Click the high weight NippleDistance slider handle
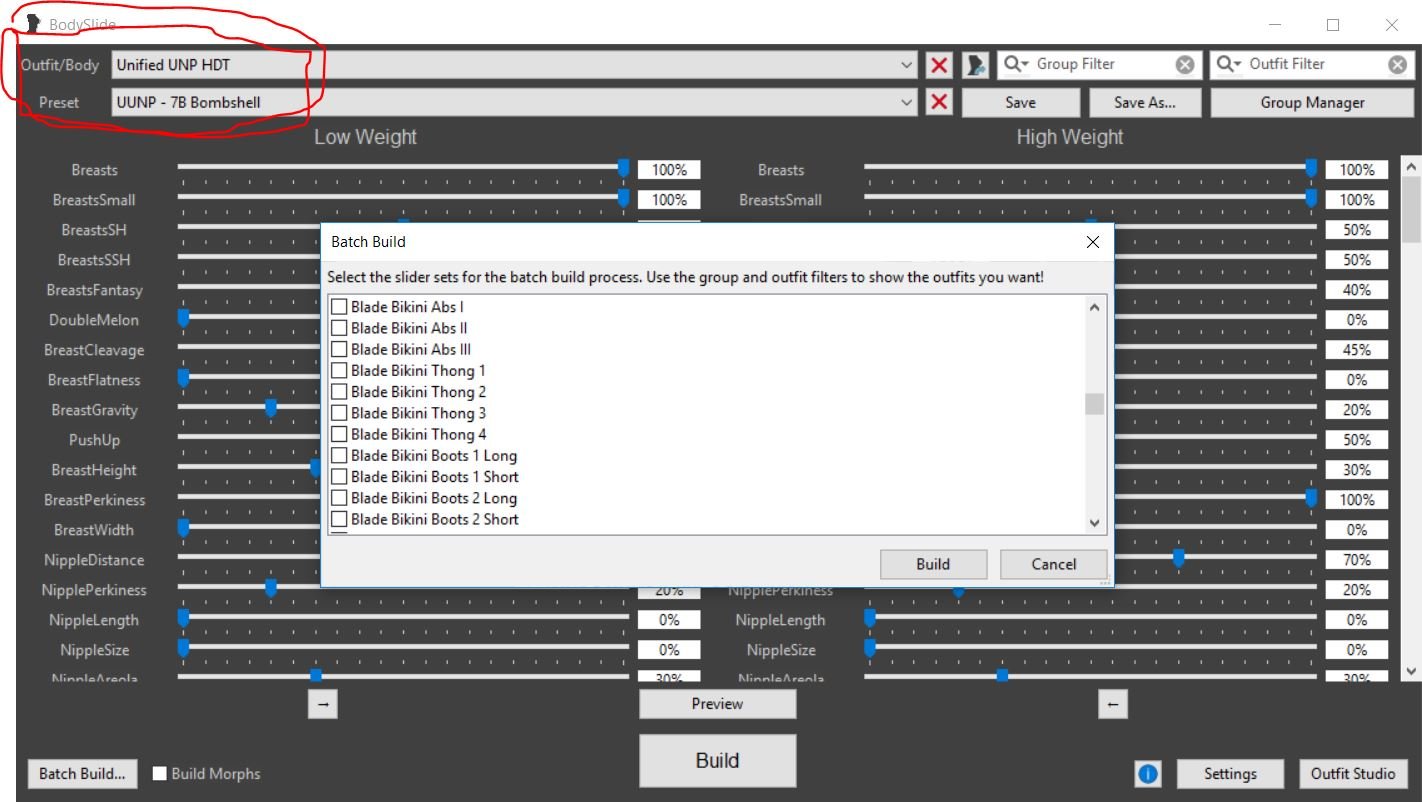 tap(1179, 558)
